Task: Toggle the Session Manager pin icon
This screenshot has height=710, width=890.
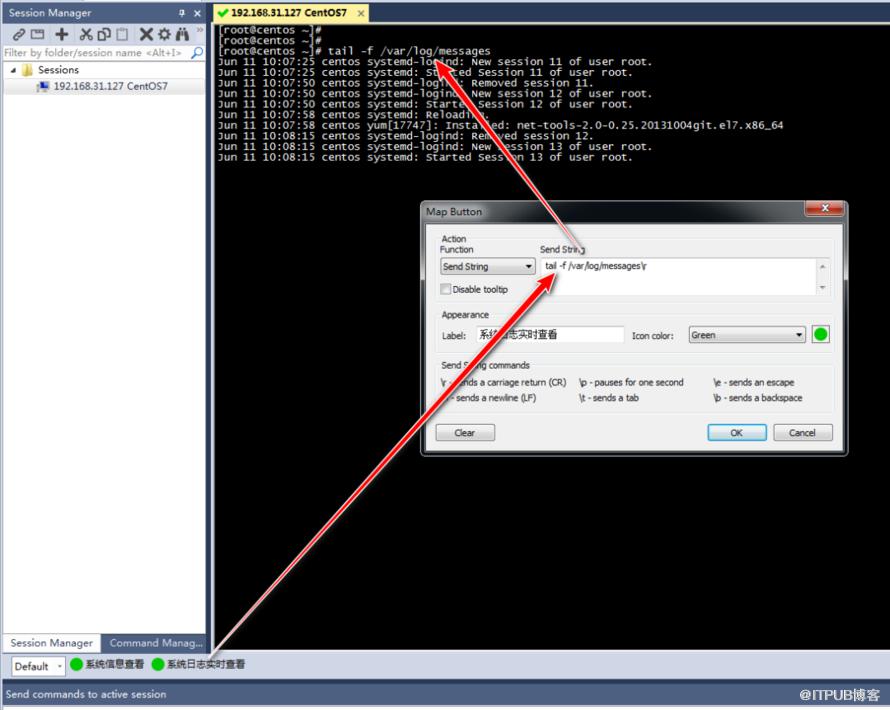Action: 182,13
